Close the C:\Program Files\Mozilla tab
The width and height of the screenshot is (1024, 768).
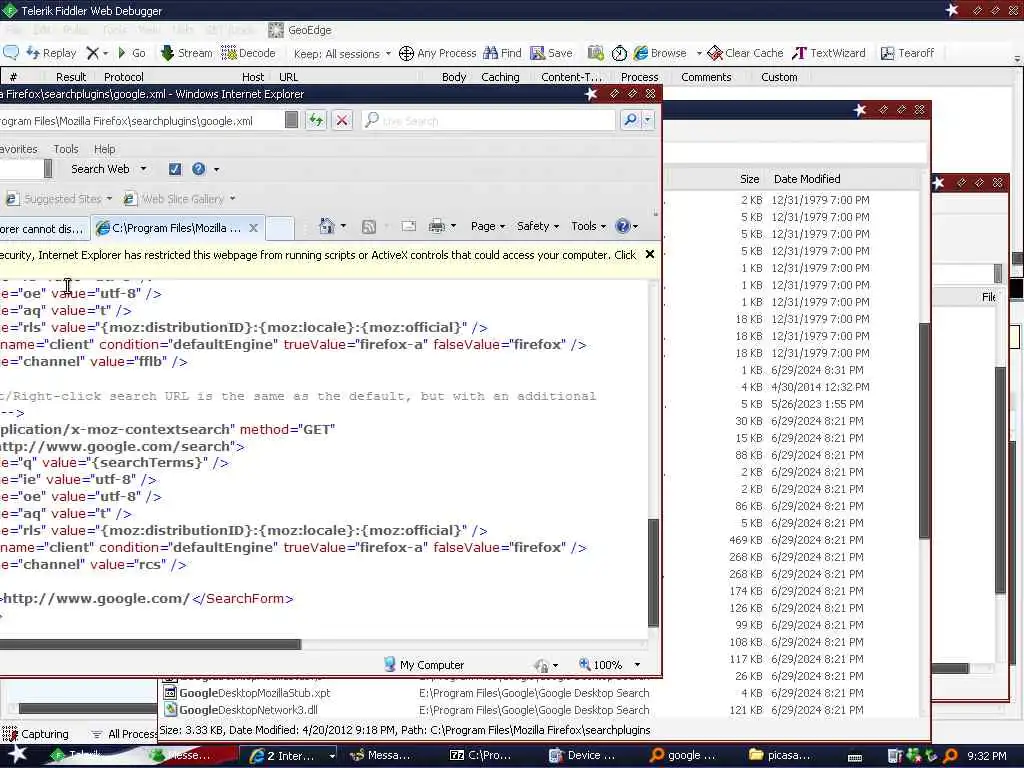pyautogui.click(x=253, y=228)
